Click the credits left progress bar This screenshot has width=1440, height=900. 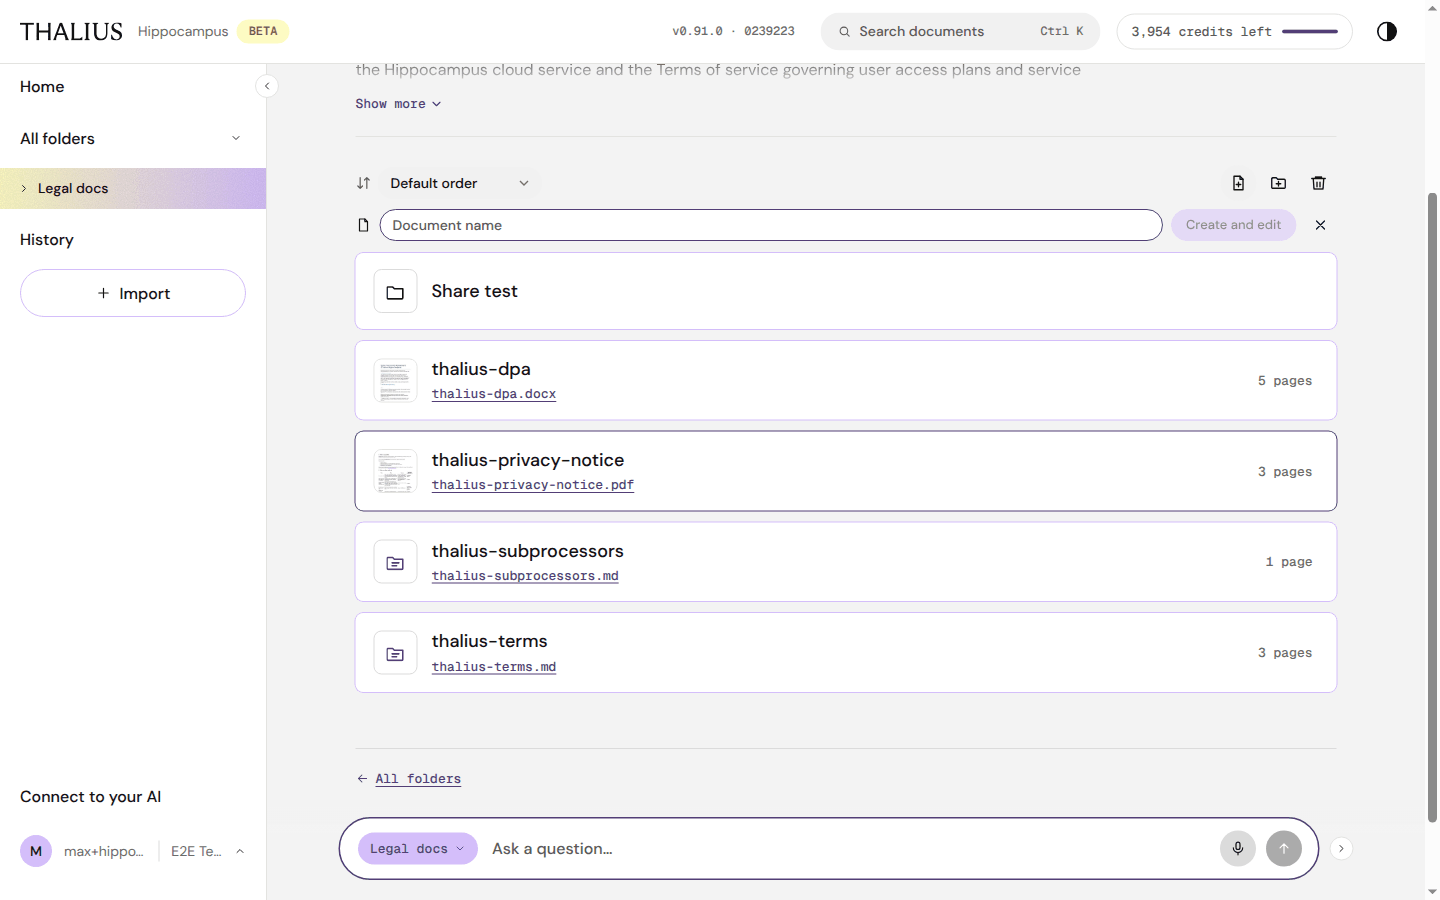pos(1310,32)
